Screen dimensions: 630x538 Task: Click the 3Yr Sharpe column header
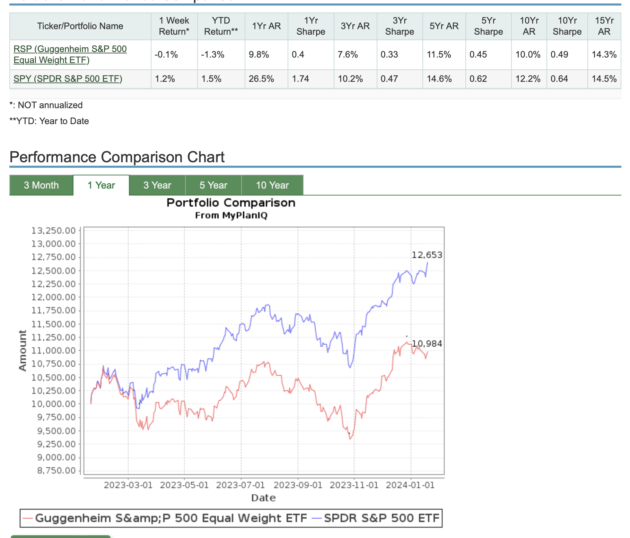399,26
